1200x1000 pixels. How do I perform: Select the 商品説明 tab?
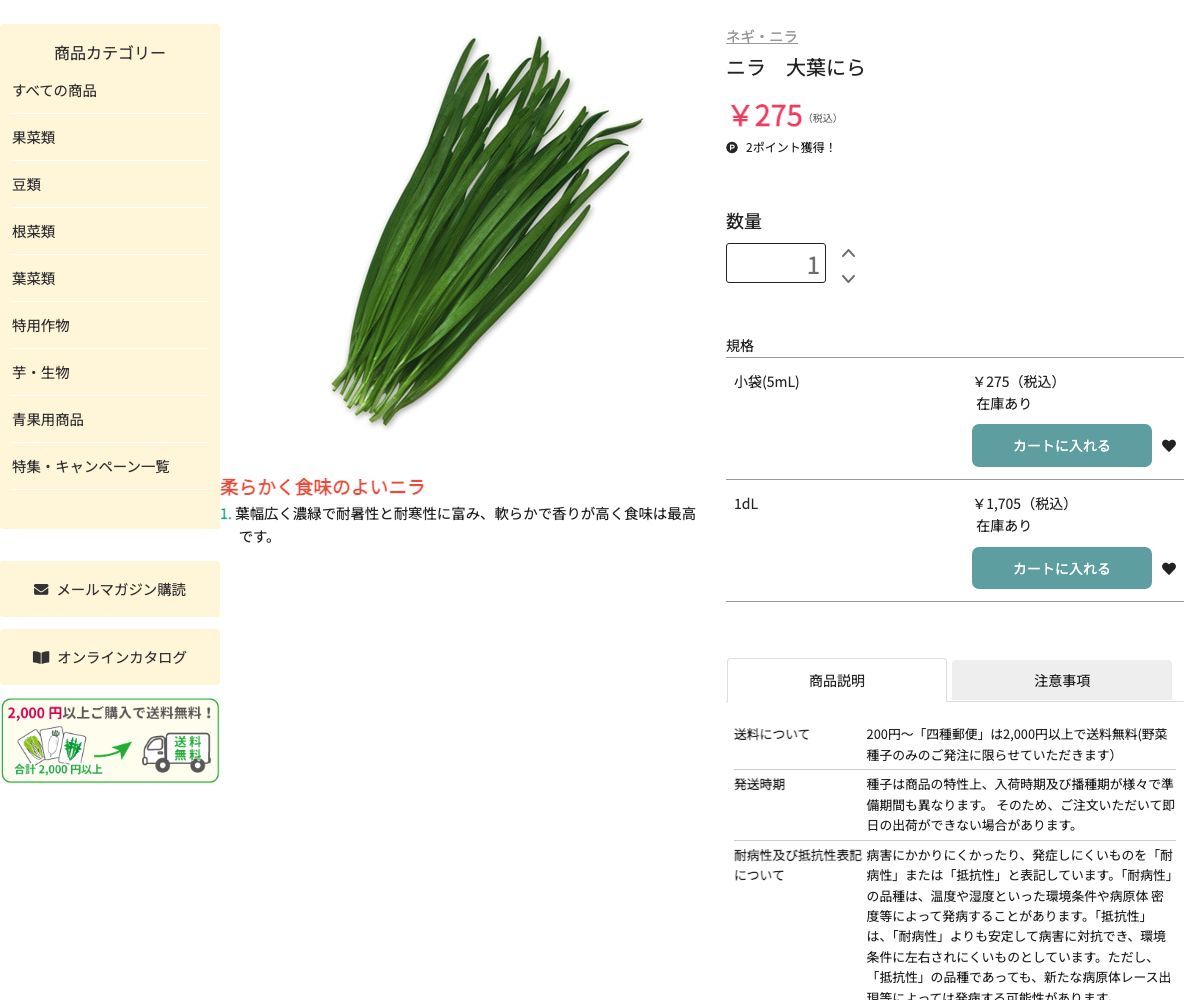pos(837,680)
